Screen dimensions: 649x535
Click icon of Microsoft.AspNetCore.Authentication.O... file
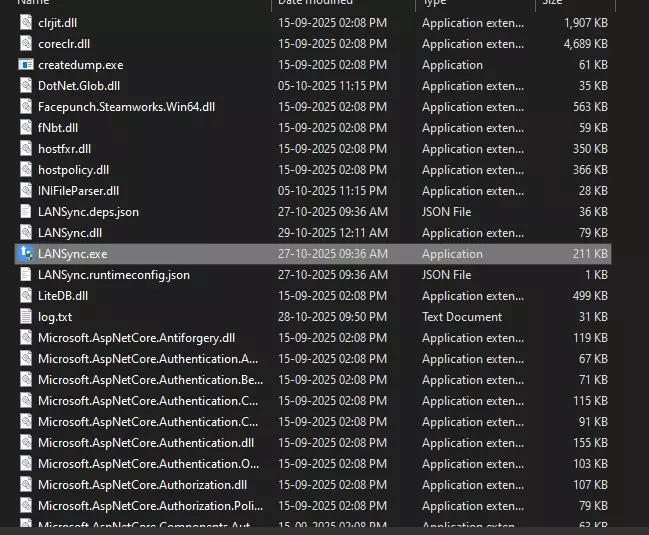coord(26,463)
